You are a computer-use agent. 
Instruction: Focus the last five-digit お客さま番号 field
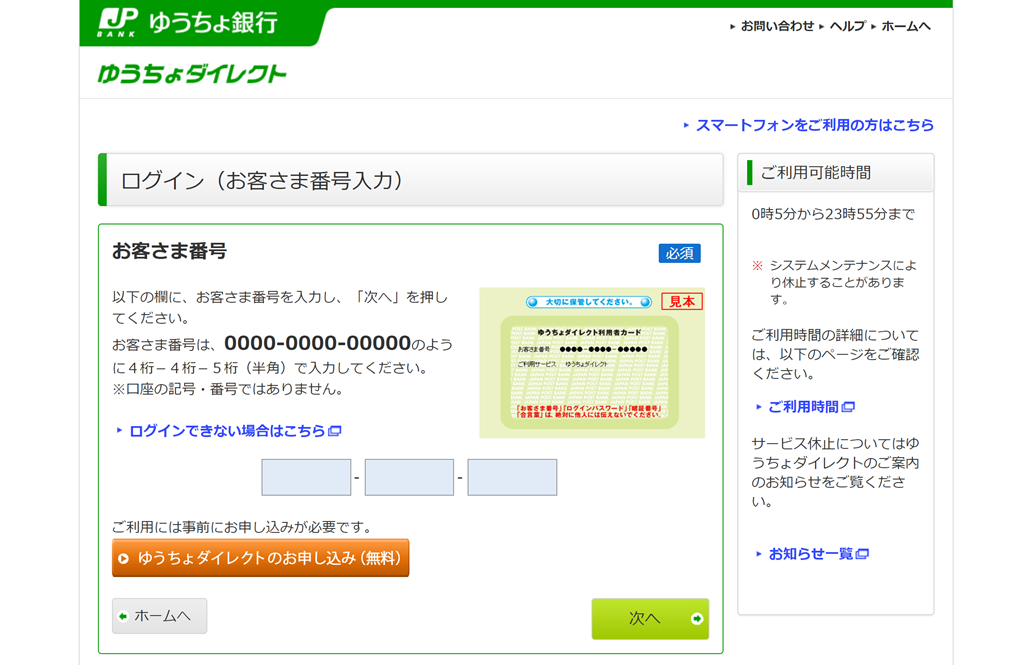coord(512,478)
